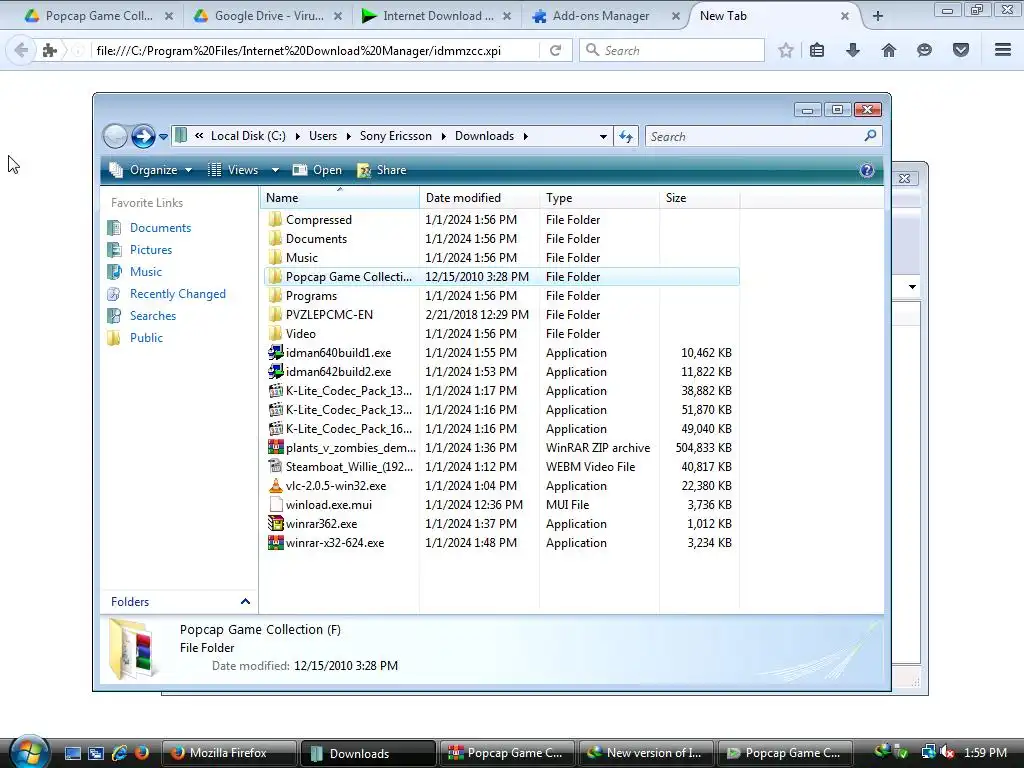This screenshot has height=768, width=1024.
Task: Click the dropdown arrow in background window
Action: [x=912, y=287]
